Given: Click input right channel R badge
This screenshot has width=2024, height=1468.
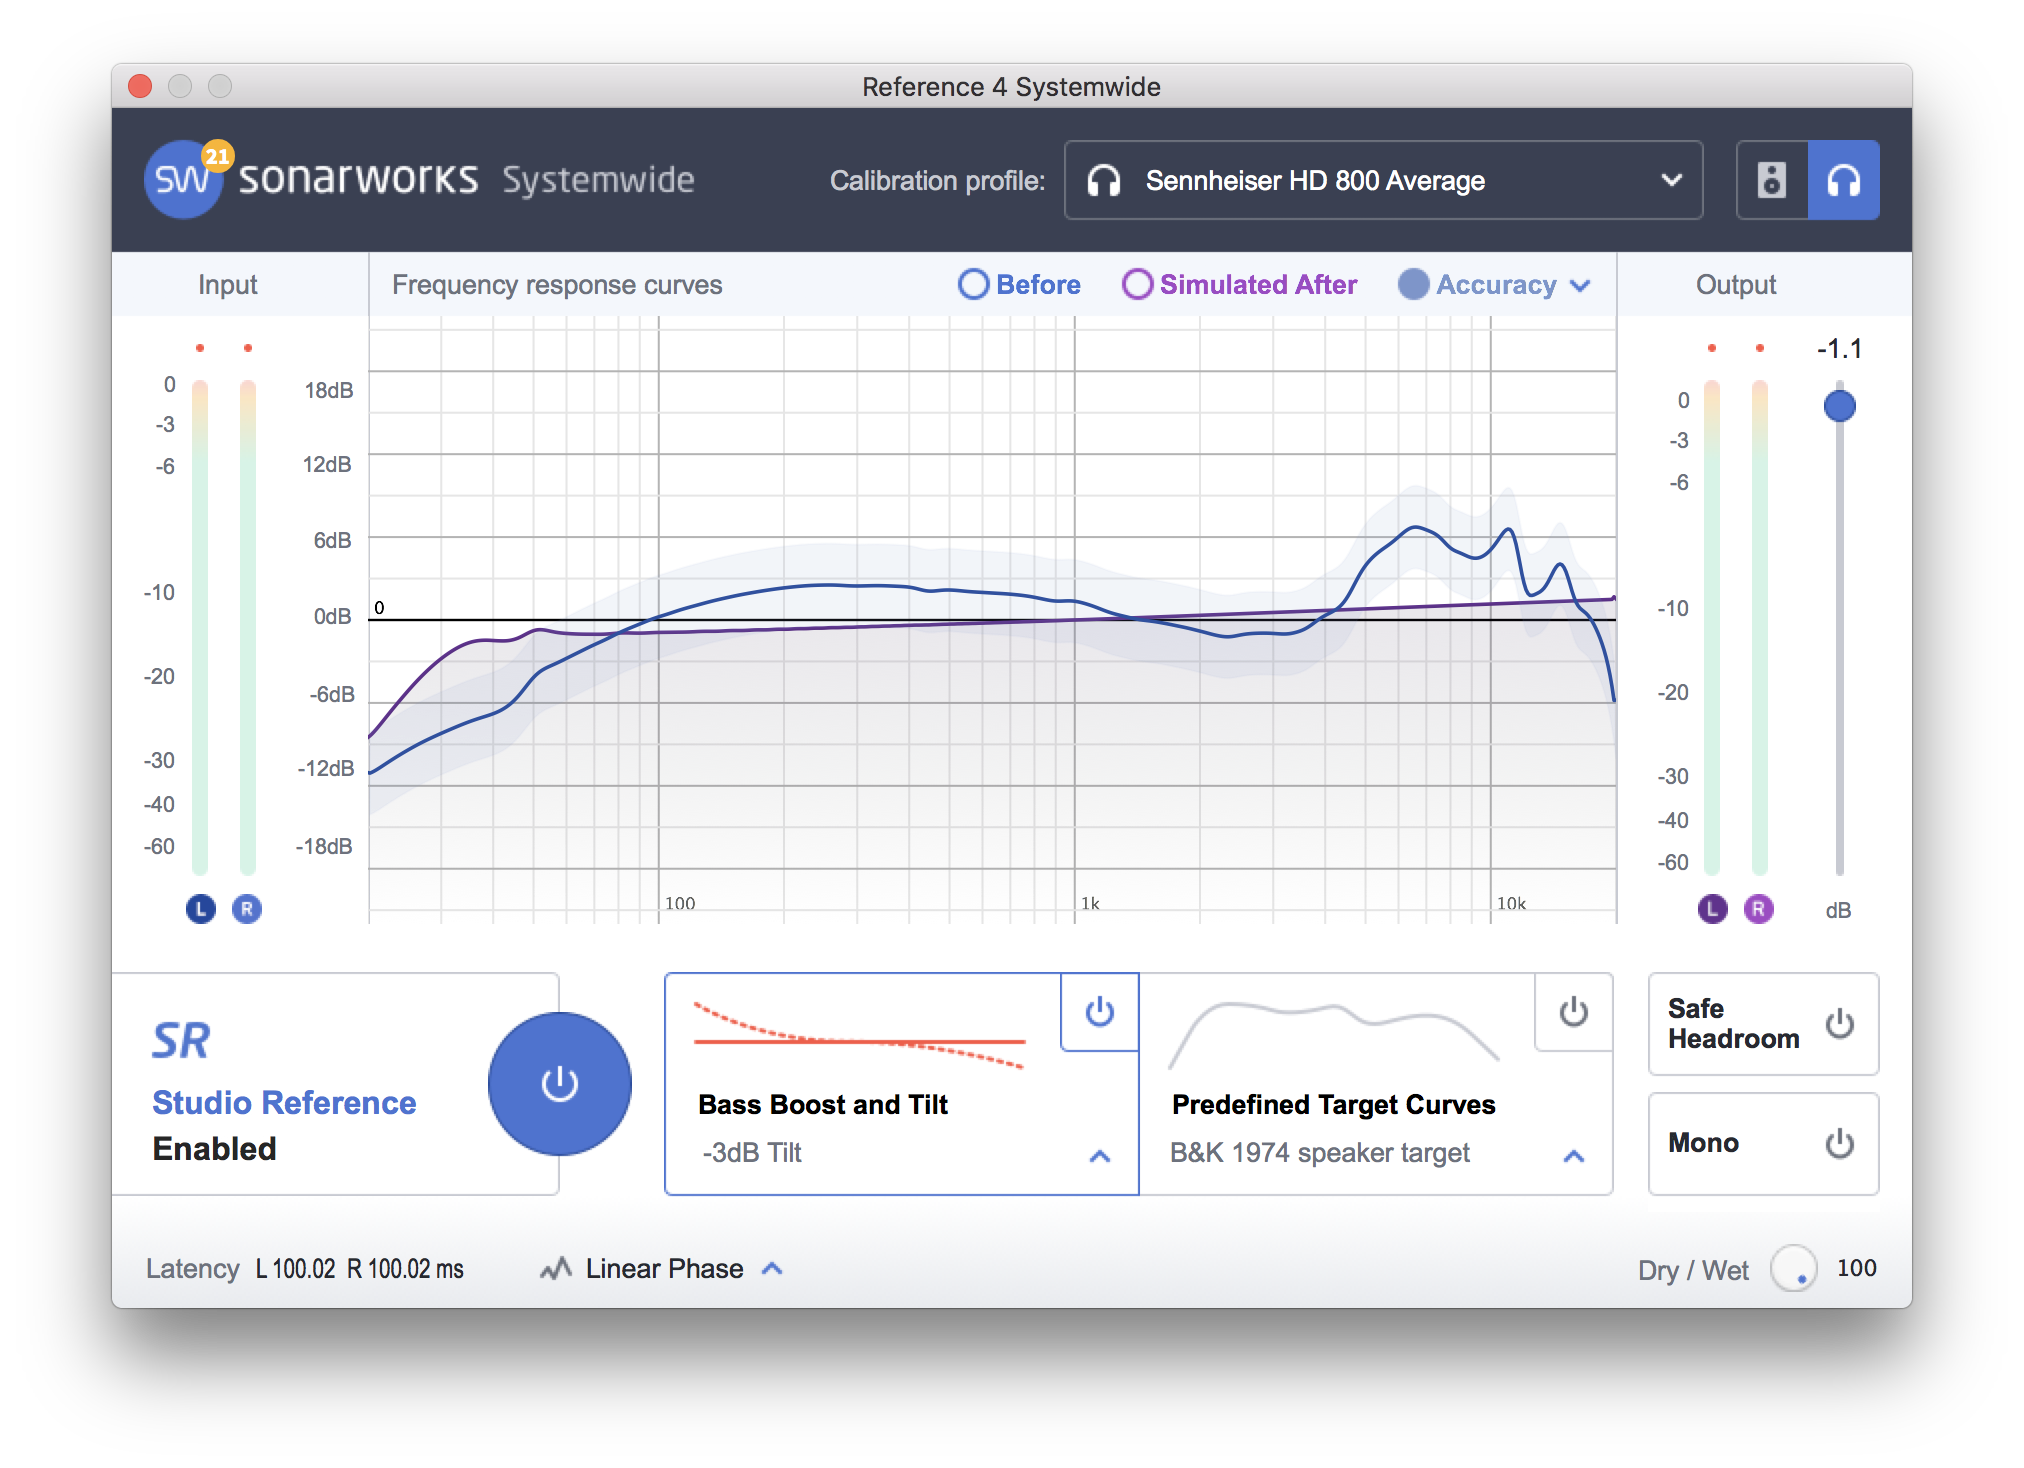Looking at the screenshot, I should [247, 908].
